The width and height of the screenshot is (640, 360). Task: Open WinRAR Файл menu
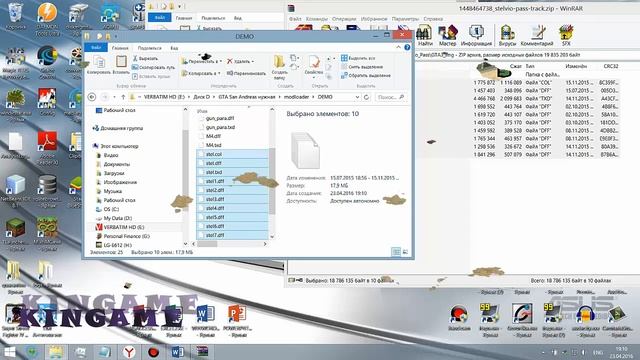pos(295,19)
